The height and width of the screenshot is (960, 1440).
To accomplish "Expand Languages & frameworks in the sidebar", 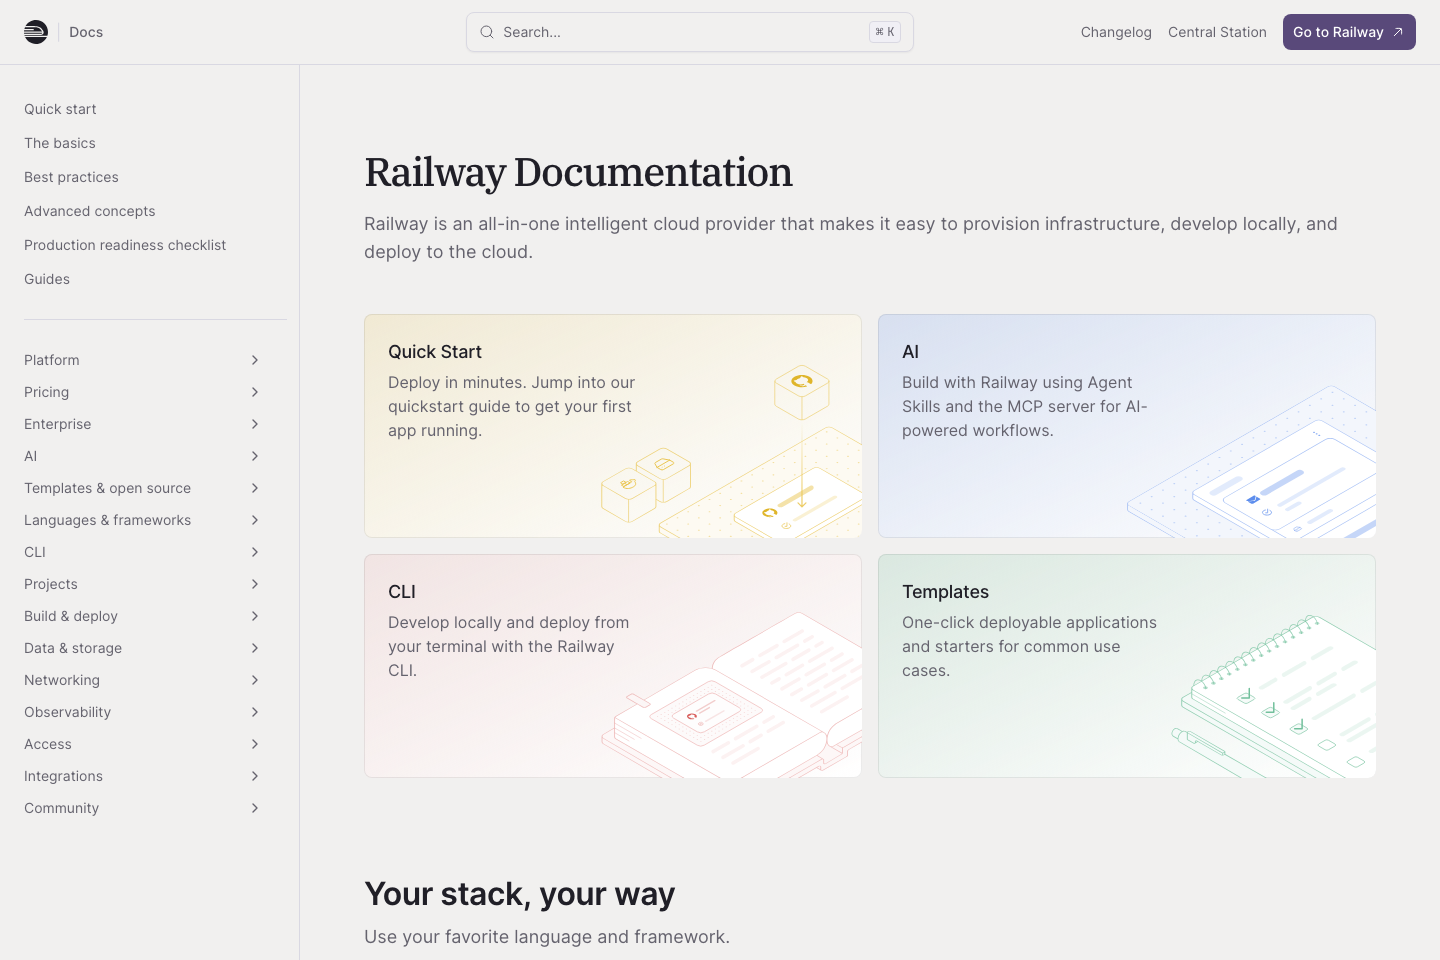I will point(255,520).
